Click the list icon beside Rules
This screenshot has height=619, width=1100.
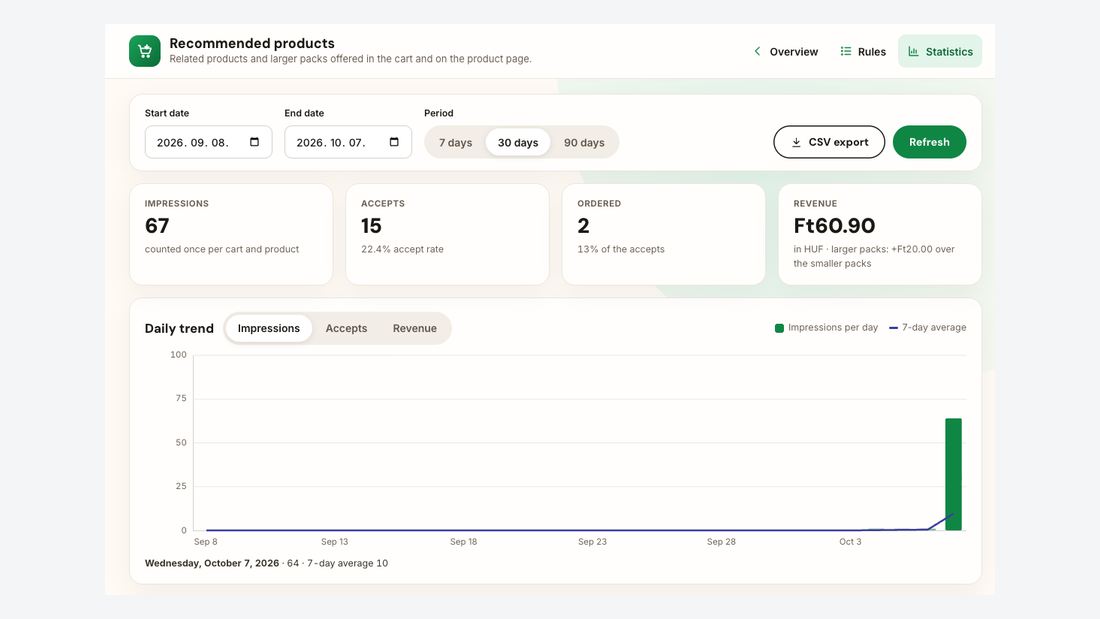pyautogui.click(x=845, y=51)
